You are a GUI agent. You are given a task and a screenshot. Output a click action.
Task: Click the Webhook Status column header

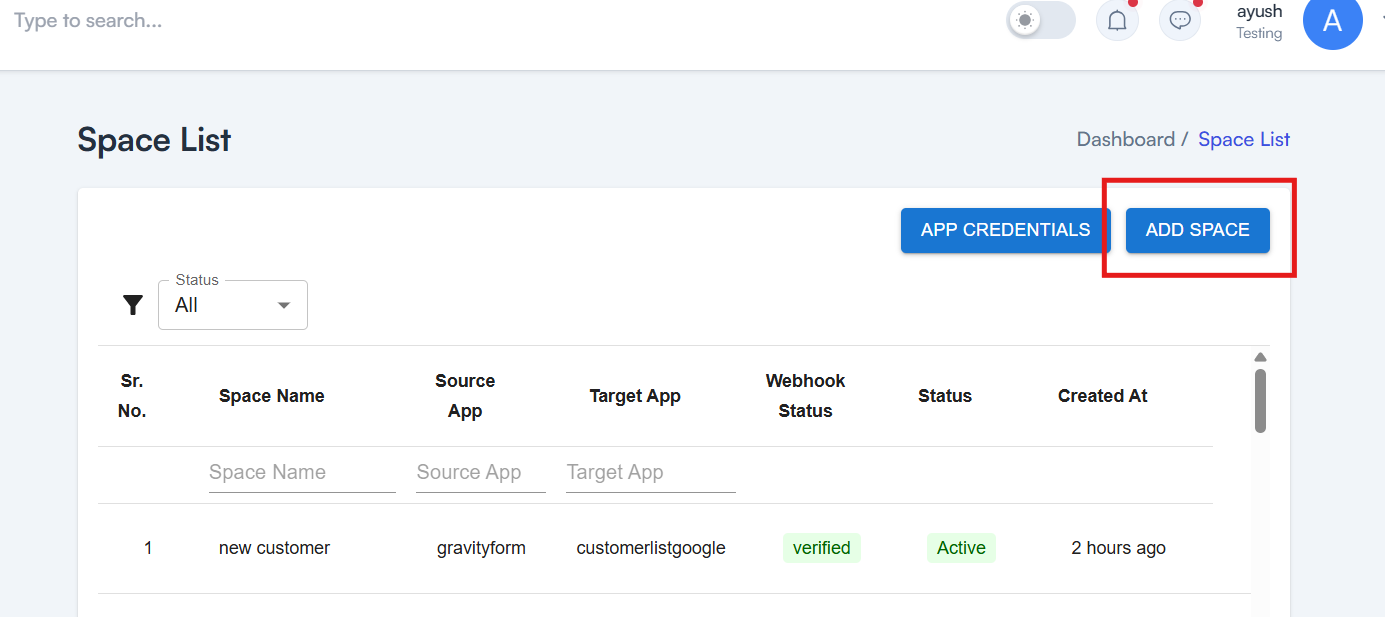click(805, 396)
